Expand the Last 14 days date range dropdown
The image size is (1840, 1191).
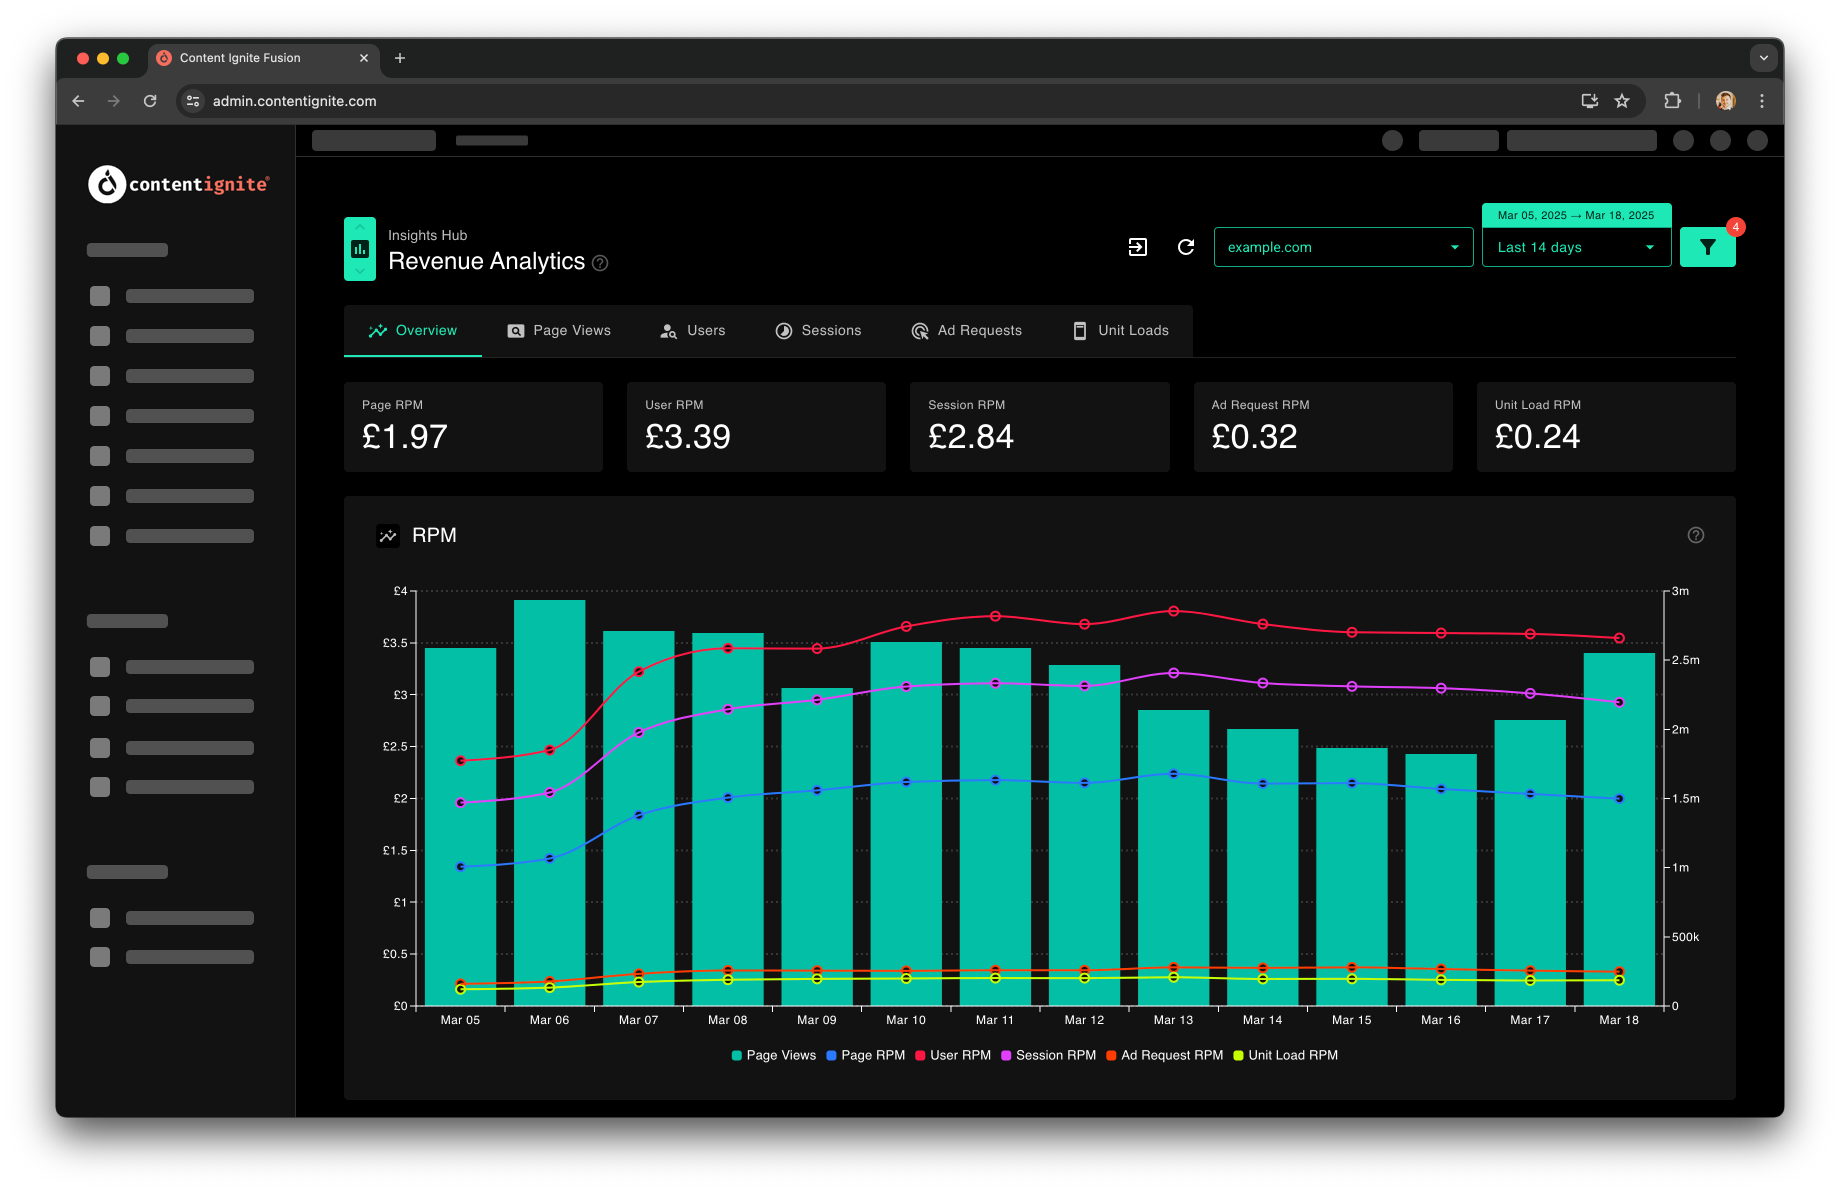point(1576,247)
